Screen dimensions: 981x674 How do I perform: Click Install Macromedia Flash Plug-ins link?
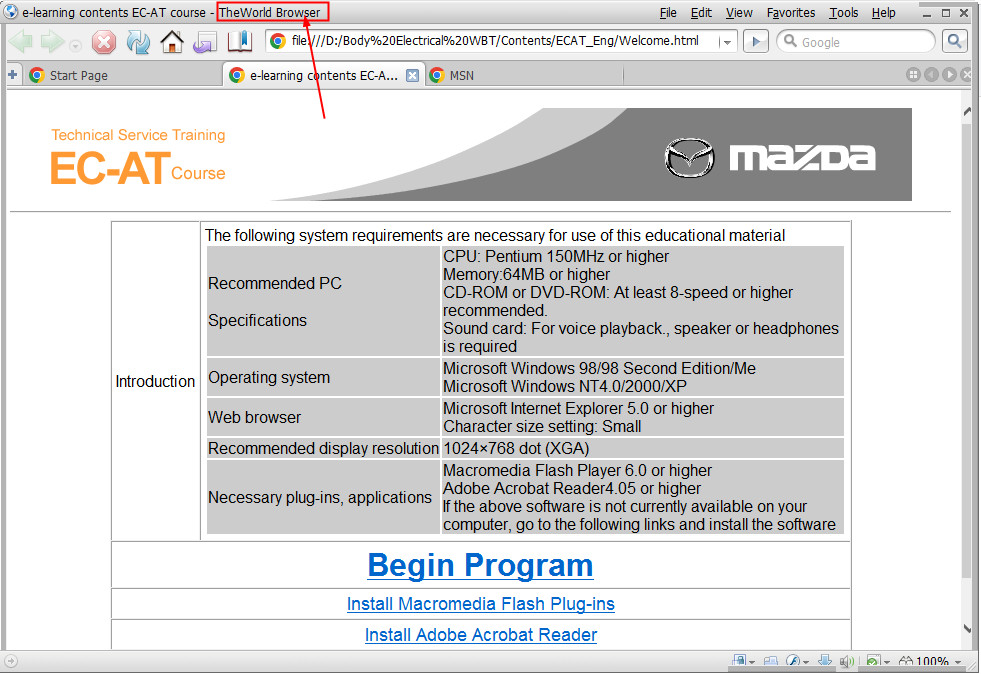[480, 604]
